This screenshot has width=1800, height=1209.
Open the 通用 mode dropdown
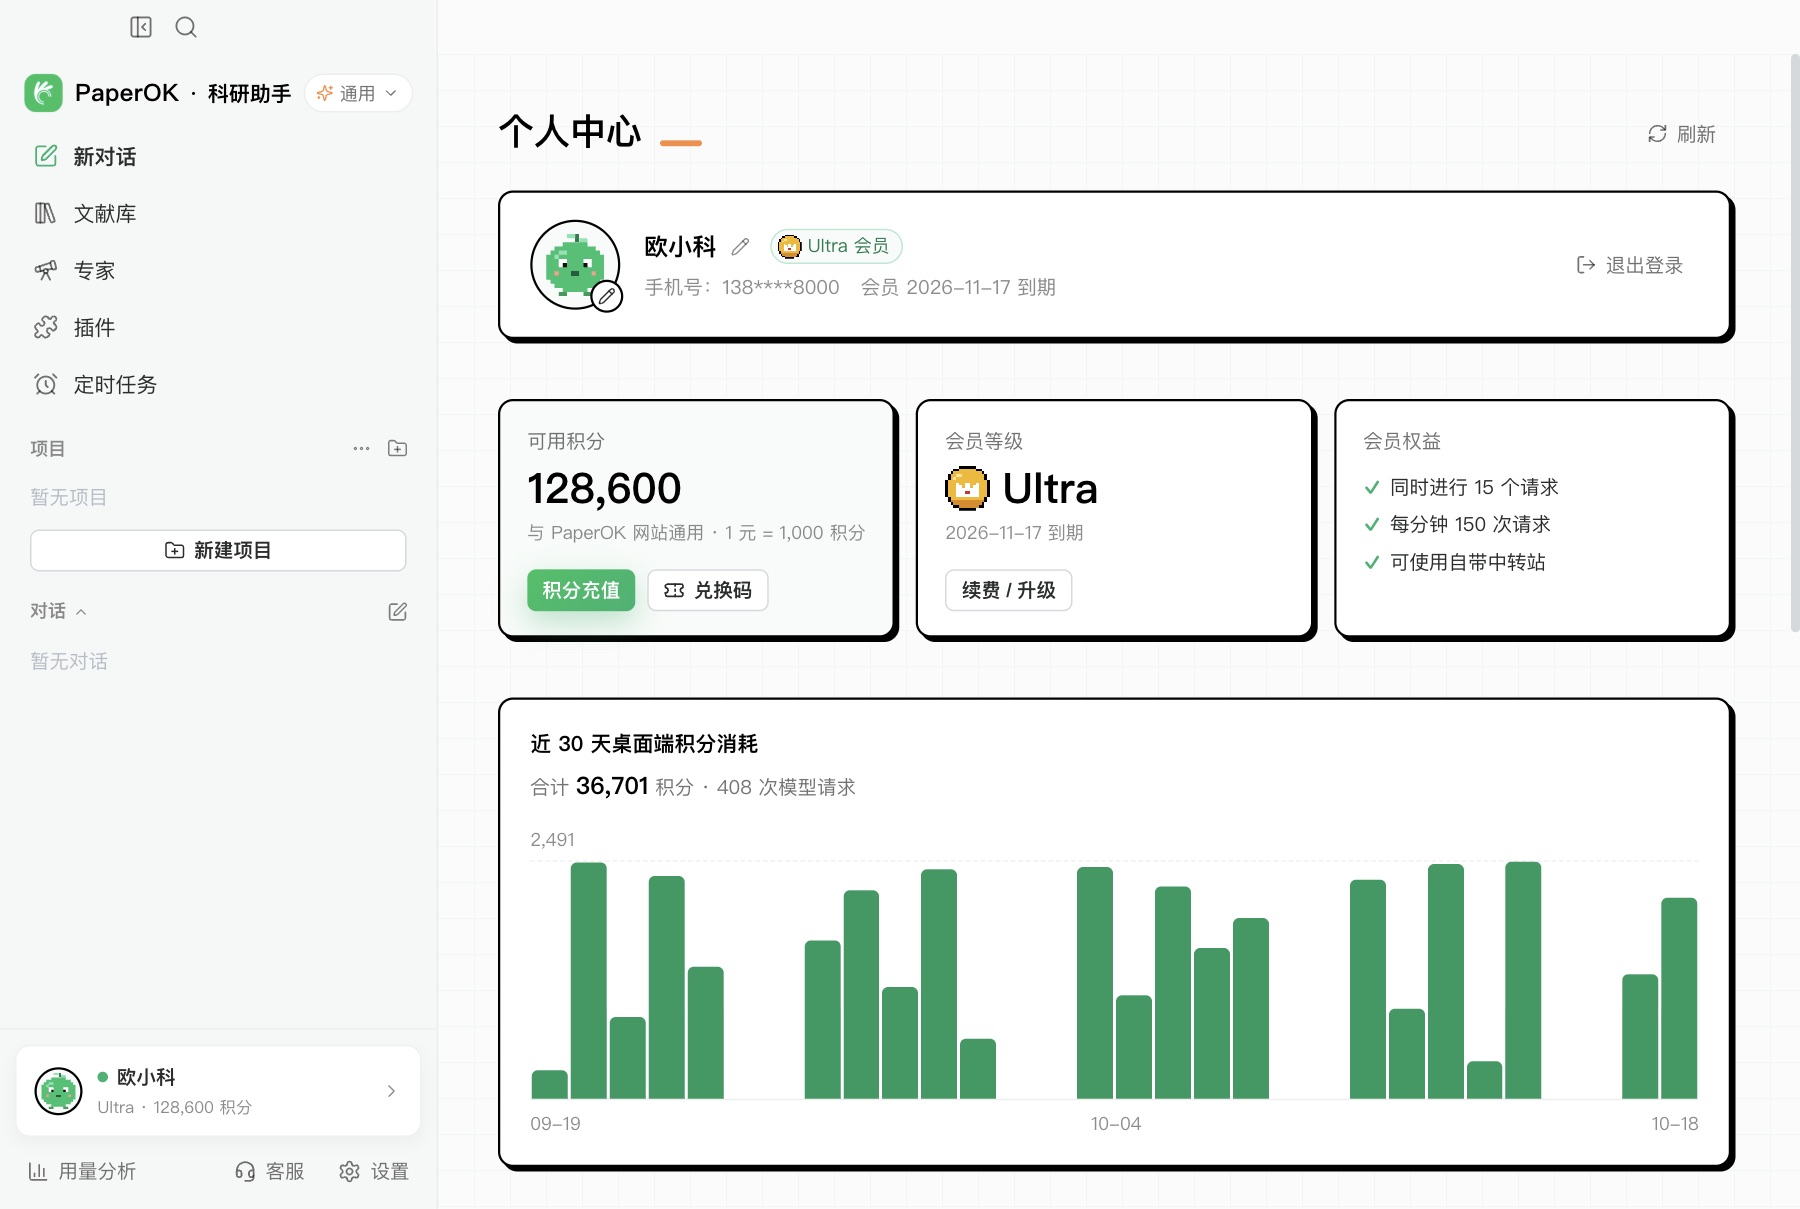pos(358,93)
